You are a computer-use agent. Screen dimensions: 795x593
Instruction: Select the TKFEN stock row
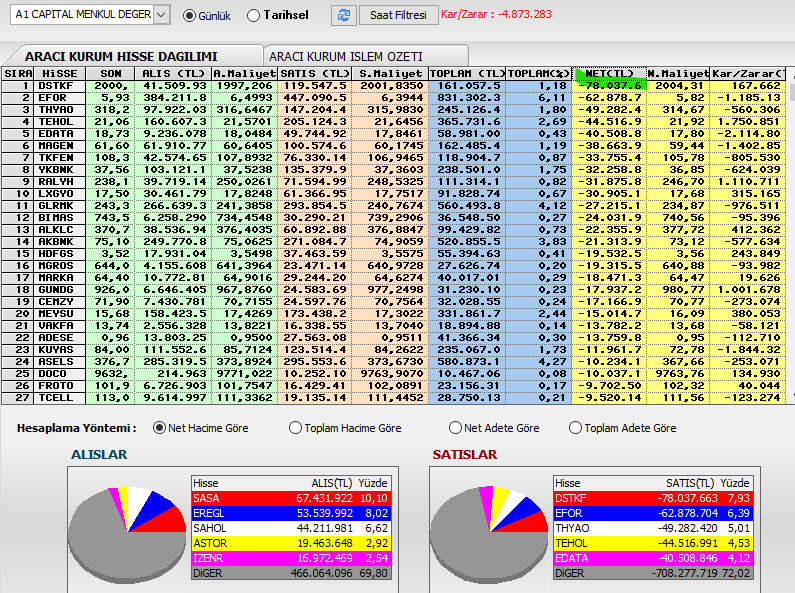click(x=393, y=158)
